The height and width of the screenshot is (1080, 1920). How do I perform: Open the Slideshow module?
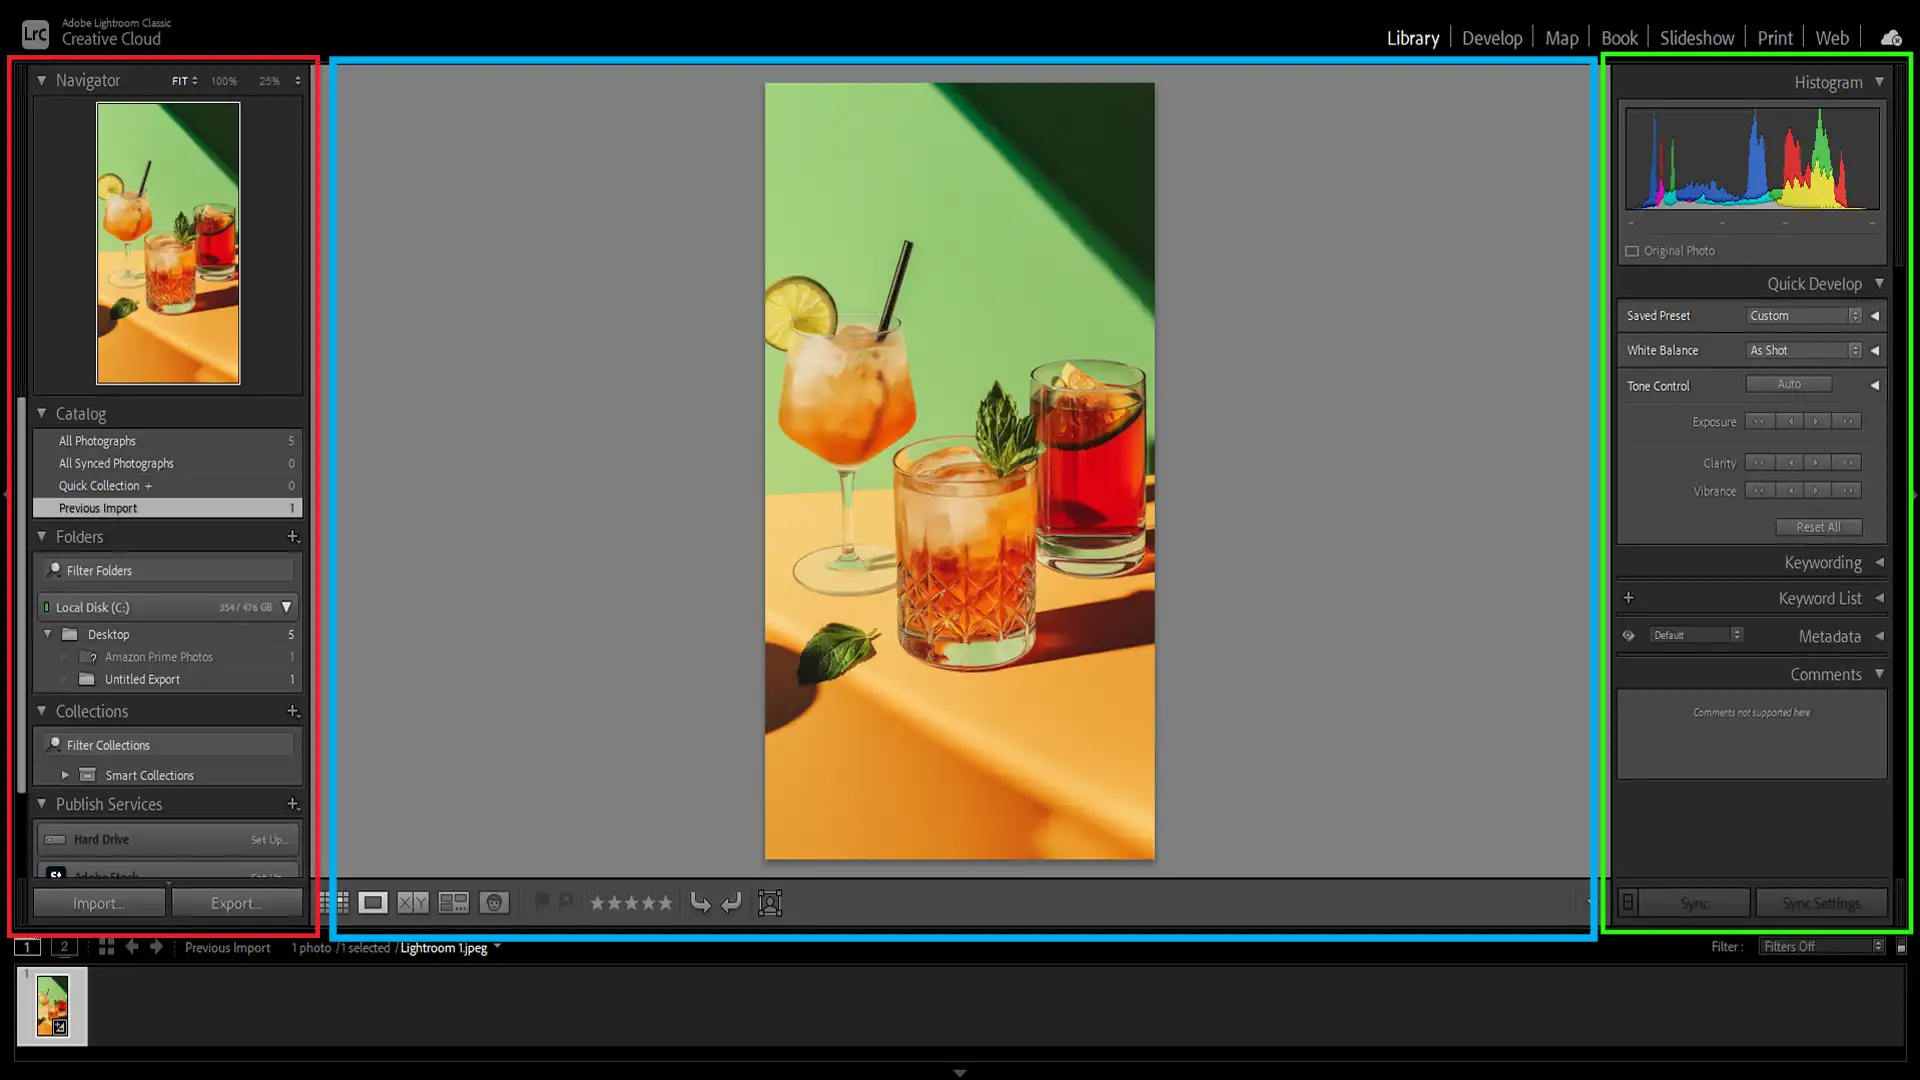point(1697,38)
